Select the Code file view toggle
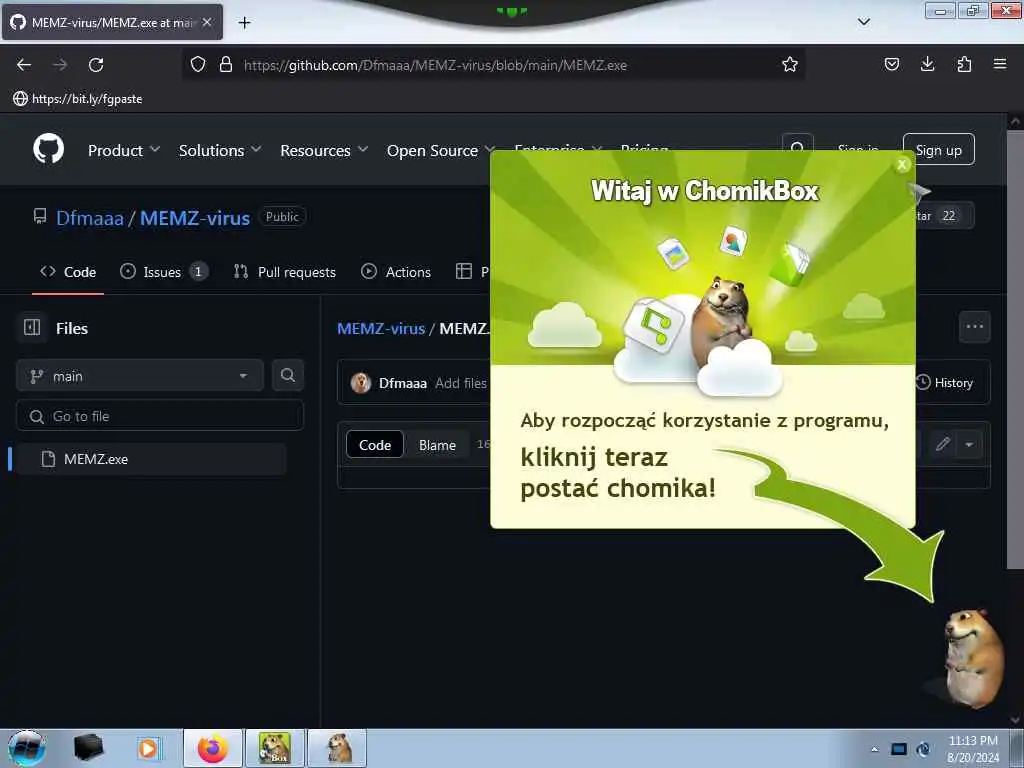 click(x=375, y=445)
